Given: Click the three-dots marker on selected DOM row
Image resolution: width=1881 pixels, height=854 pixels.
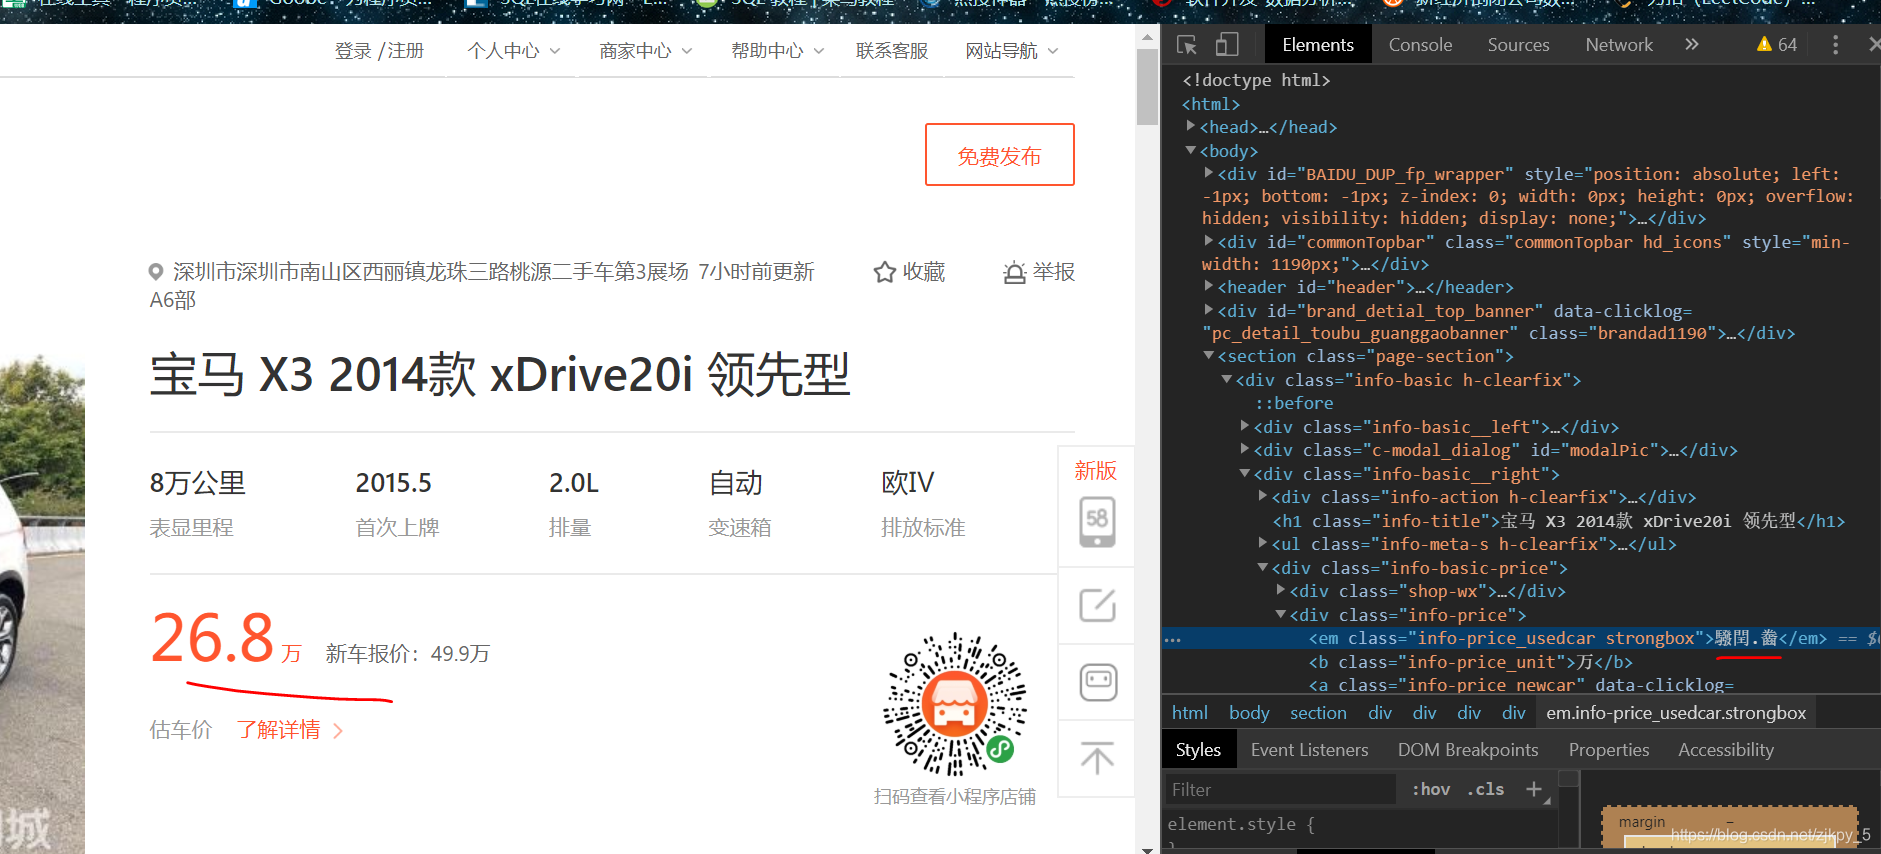Looking at the screenshot, I should coord(1172,639).
